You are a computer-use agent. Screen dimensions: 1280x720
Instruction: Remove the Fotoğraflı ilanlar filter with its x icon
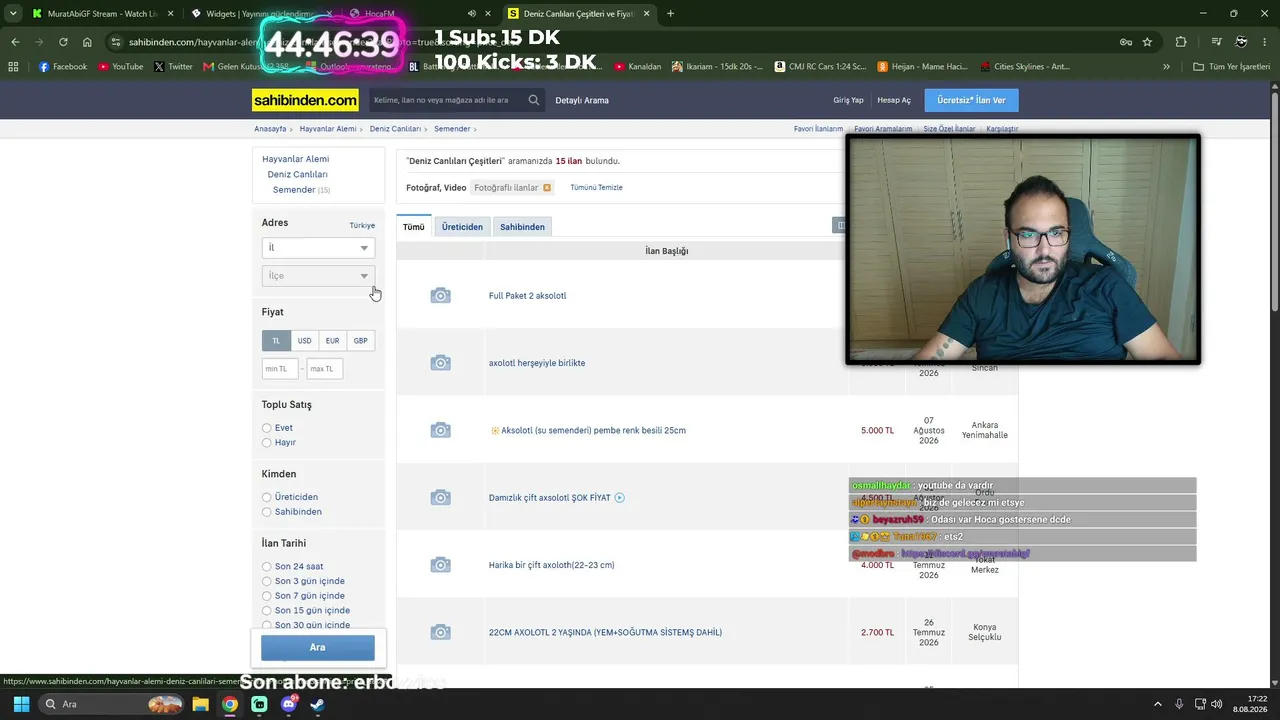tap(547, 188)
